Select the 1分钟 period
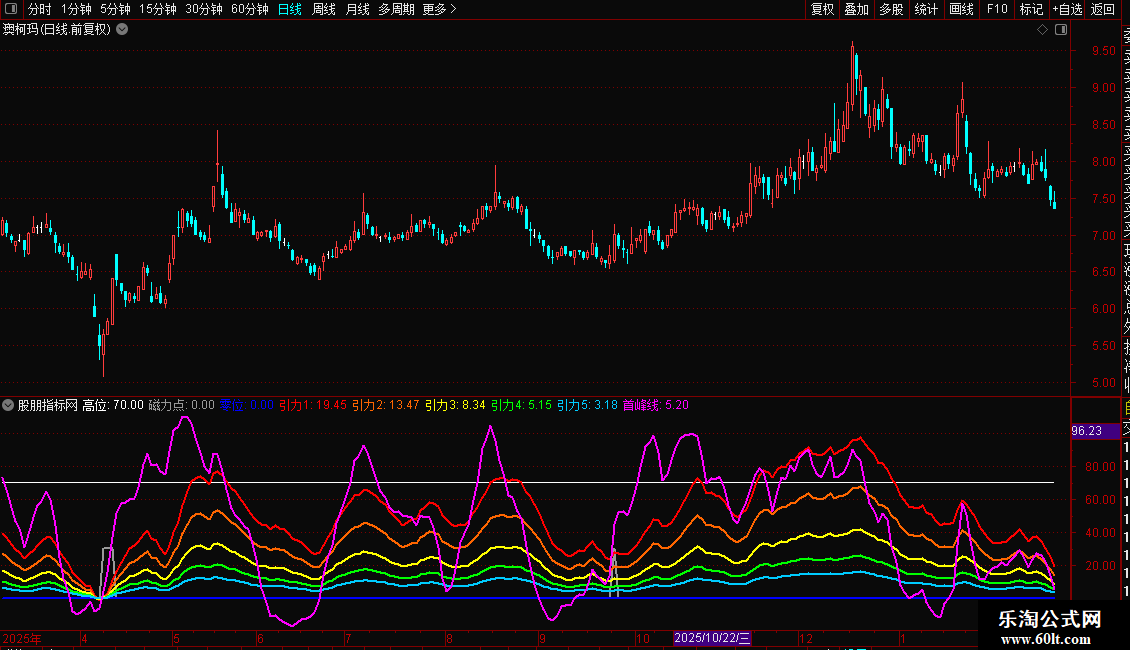 [76, 9]
